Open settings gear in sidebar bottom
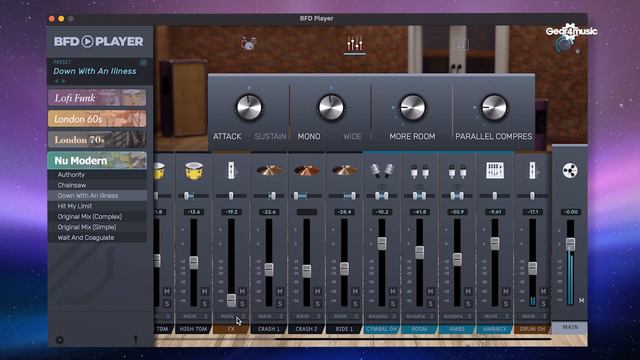Image resolution: width=640 pixels, height=360 pixels. (60, 340)
